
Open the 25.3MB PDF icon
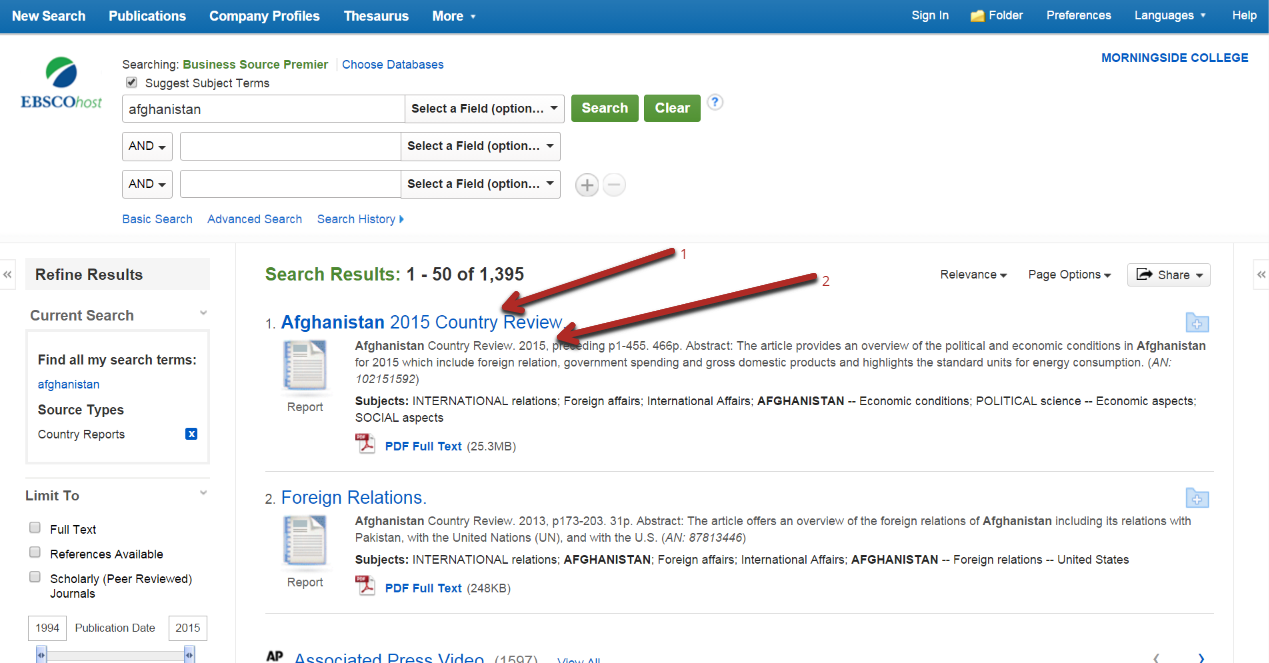[366, 445]
